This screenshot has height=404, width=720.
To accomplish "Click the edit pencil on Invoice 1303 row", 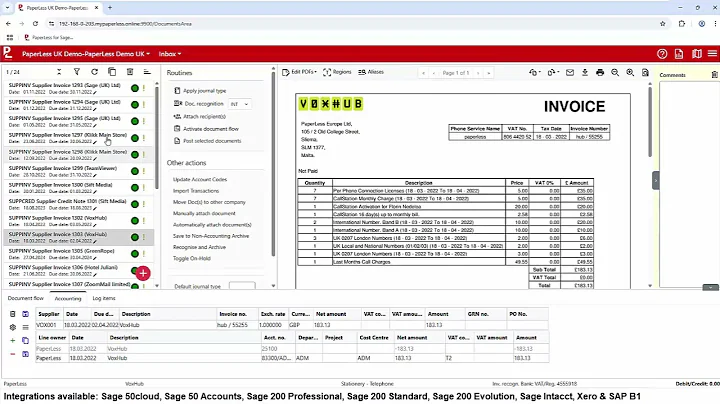I will pyautogui.click(x=95, y=241).
